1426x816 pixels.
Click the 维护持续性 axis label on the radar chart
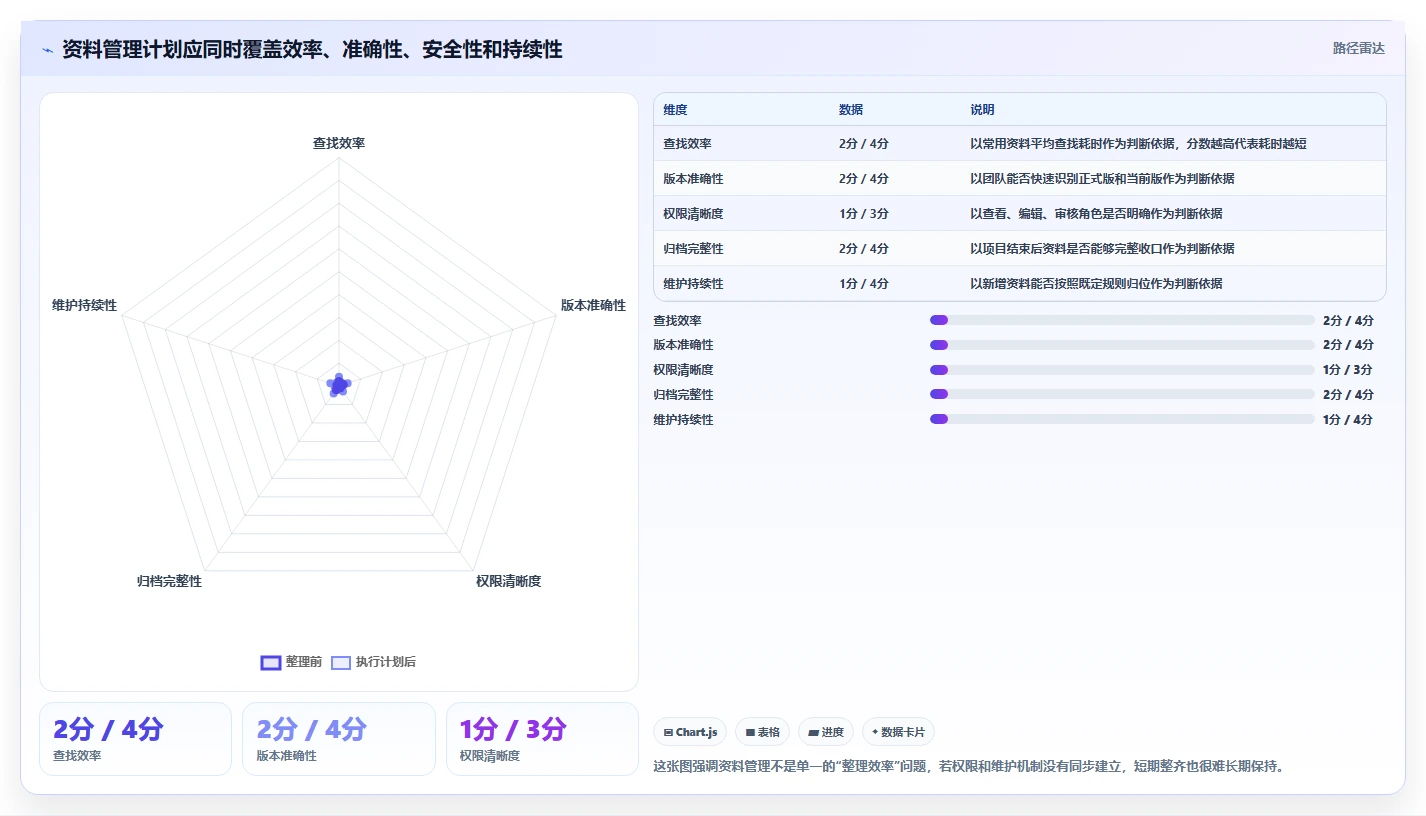pyautogui.click(x=85, y=305)
